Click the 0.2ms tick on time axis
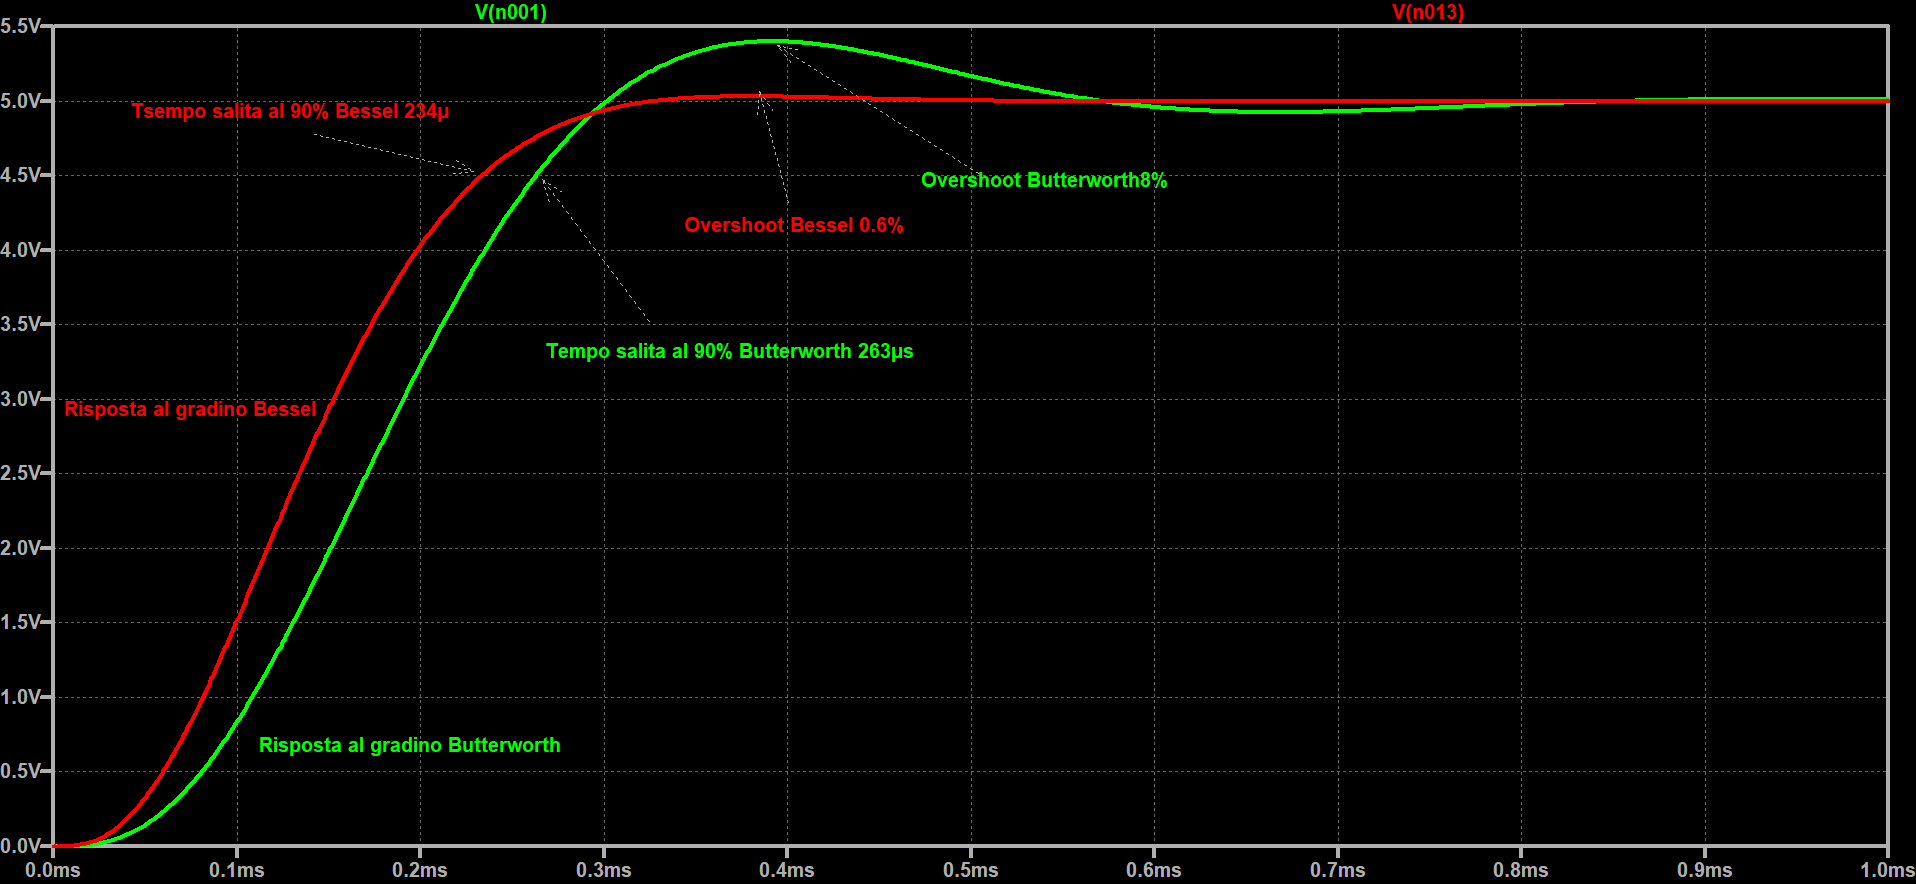 pos(420,870)
